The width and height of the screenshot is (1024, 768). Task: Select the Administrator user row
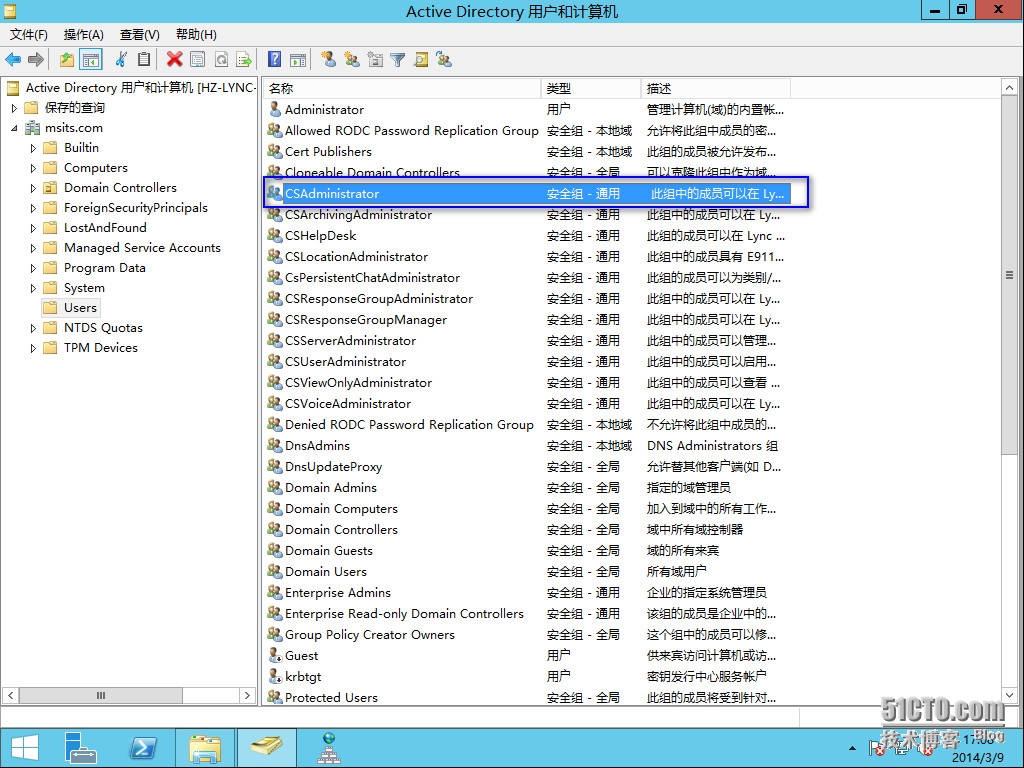526,110
